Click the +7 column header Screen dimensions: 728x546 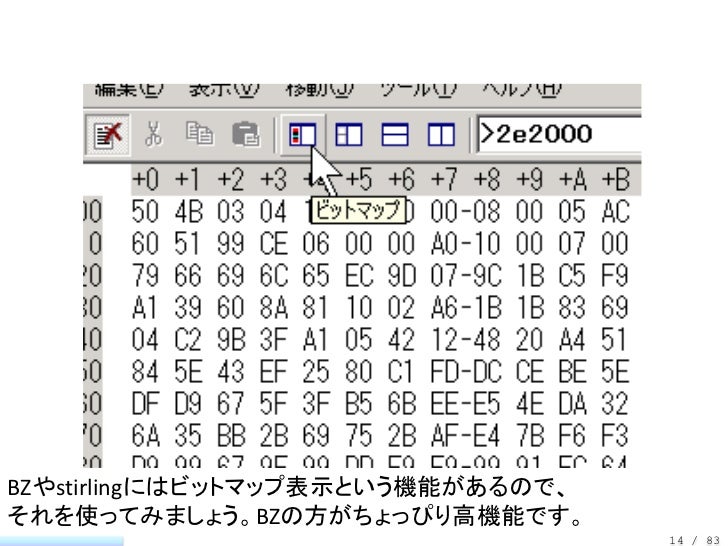444,179
